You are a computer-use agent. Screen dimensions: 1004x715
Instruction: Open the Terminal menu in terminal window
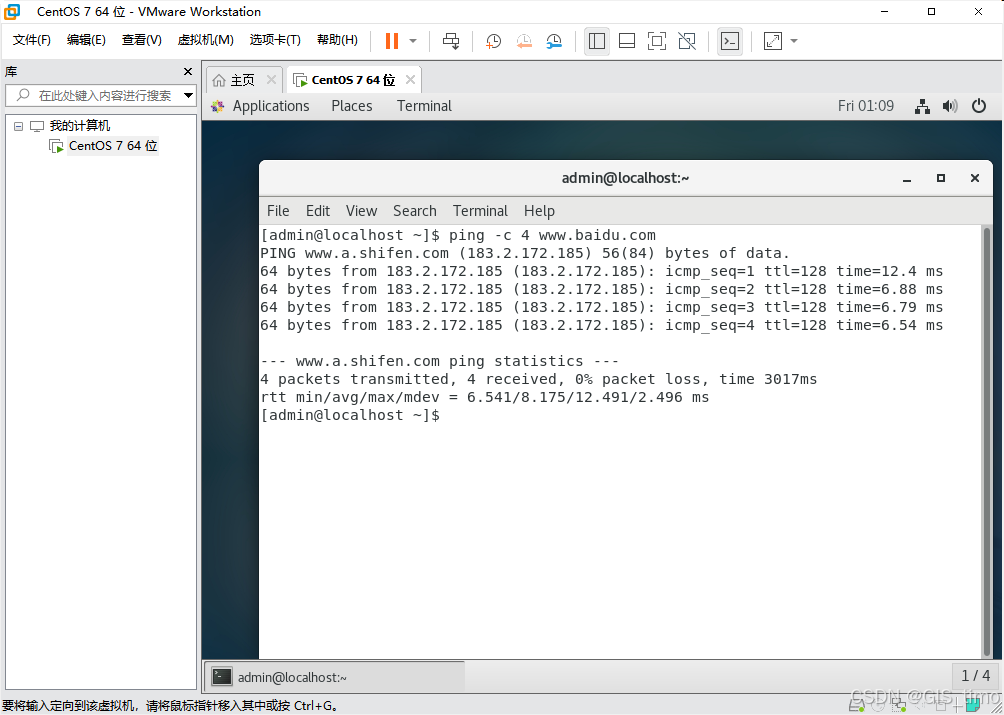480,211
